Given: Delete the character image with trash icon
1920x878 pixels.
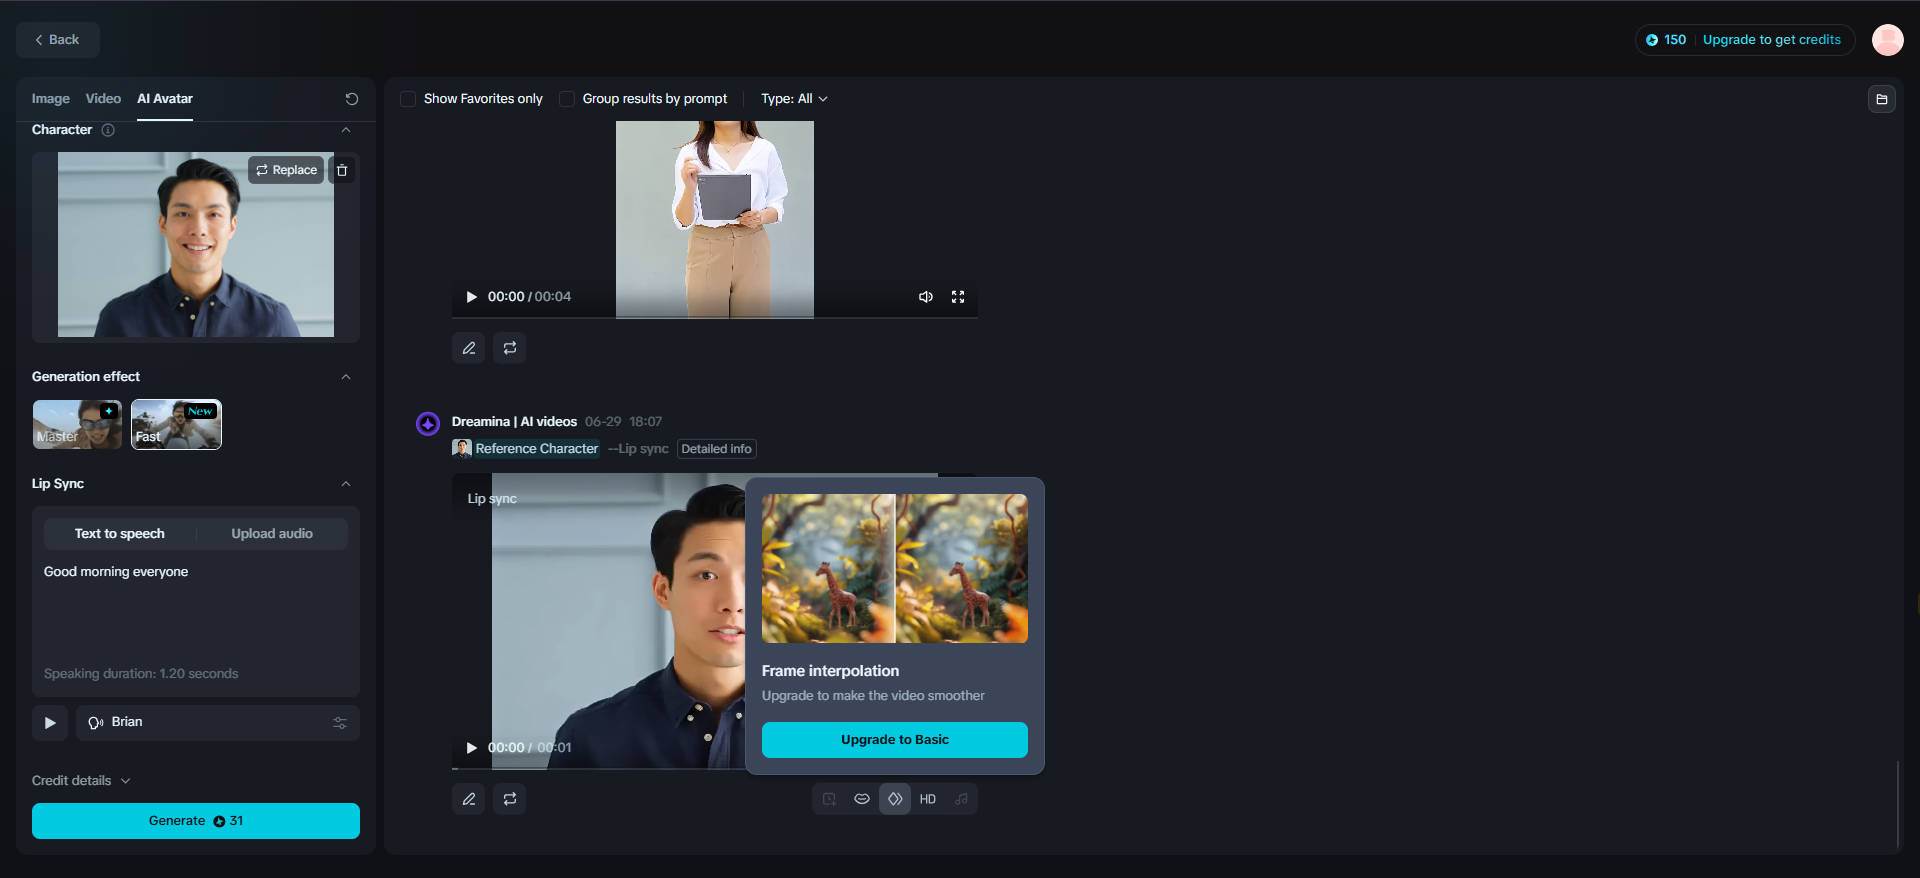Looking at the screenshot, I should pyautogui.click(x=342, y=170).
